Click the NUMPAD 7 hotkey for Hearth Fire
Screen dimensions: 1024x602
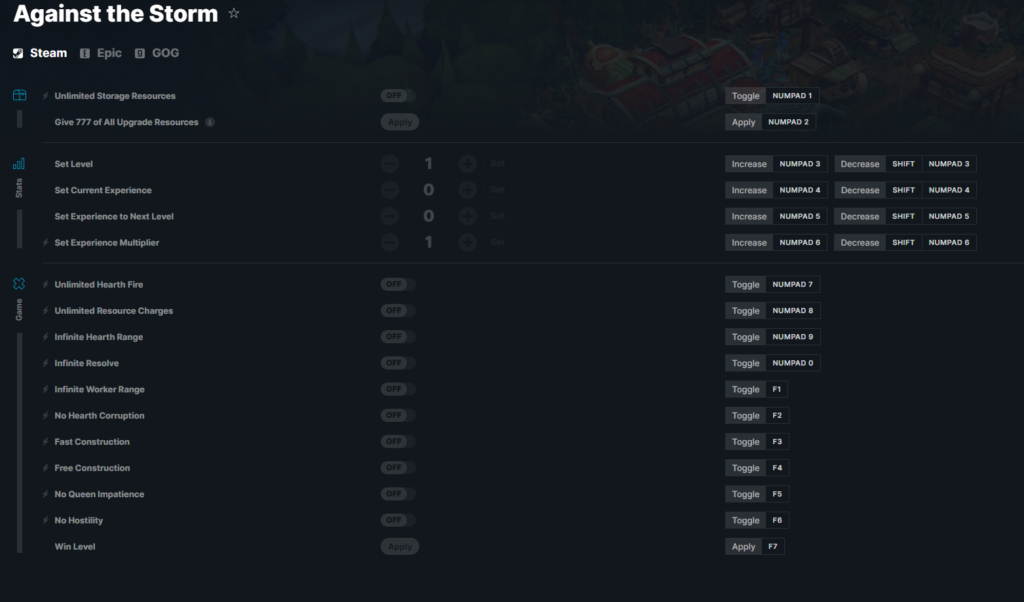point(792,285)
